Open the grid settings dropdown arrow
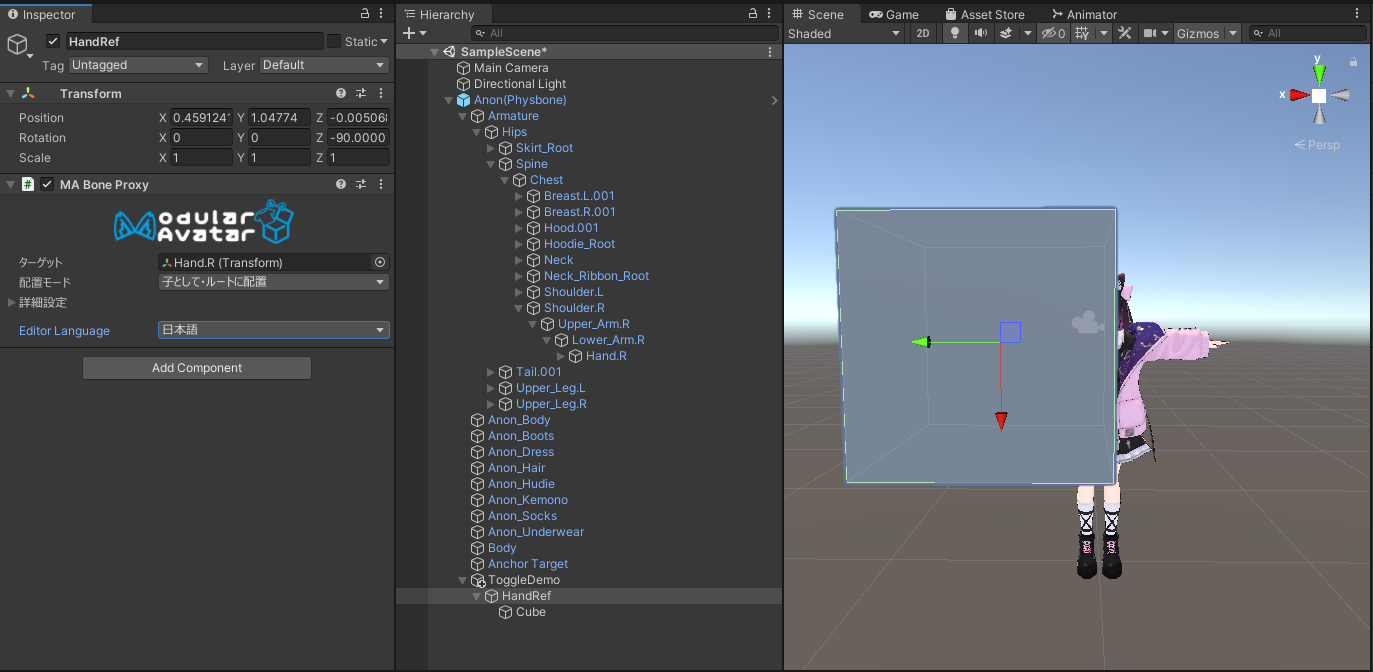Viewport: 1373px width, 672px height. (1103, 33)
